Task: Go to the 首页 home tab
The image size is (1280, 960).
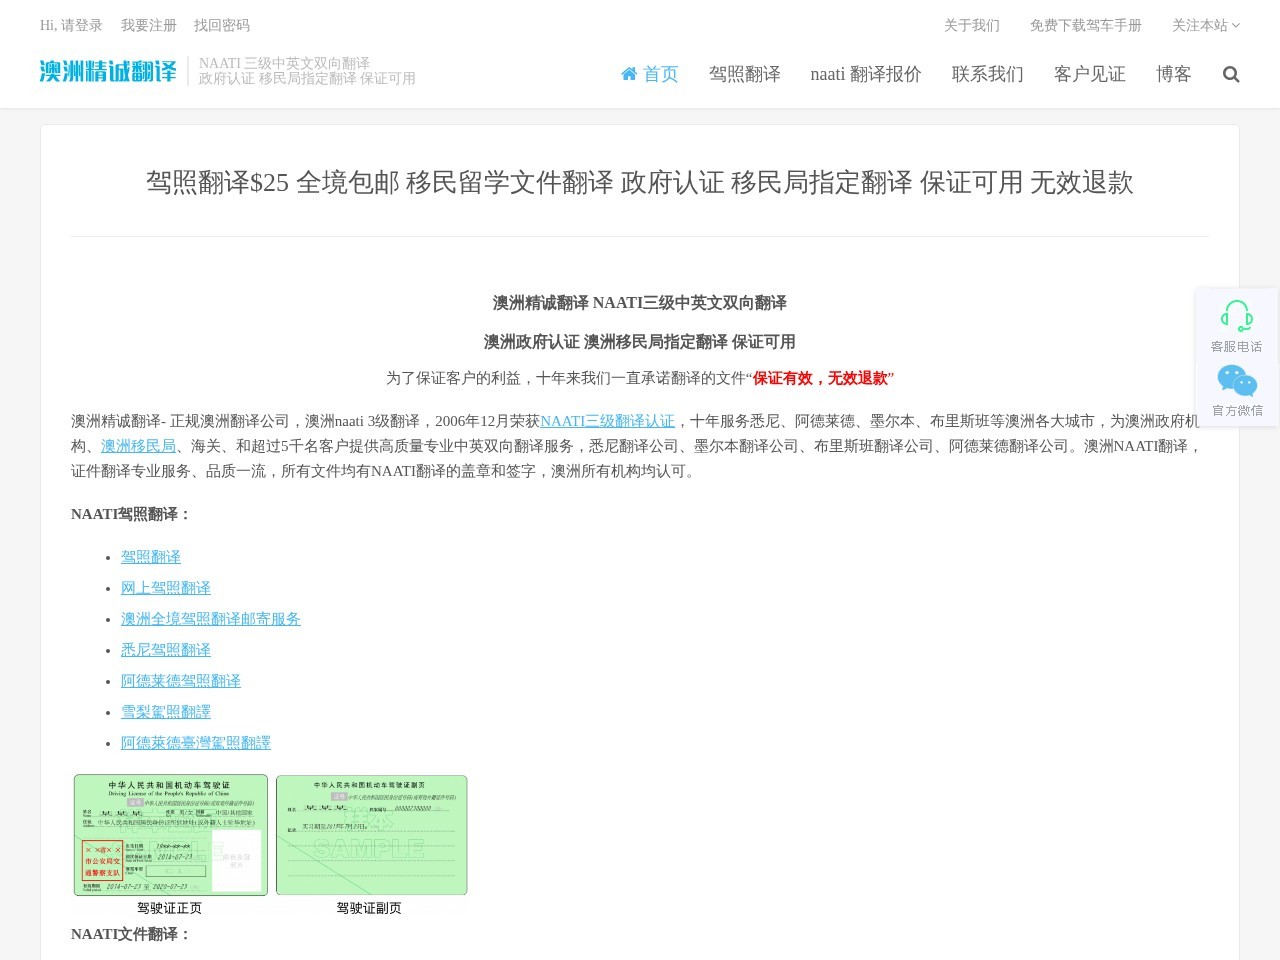Action: pos(650,74)
